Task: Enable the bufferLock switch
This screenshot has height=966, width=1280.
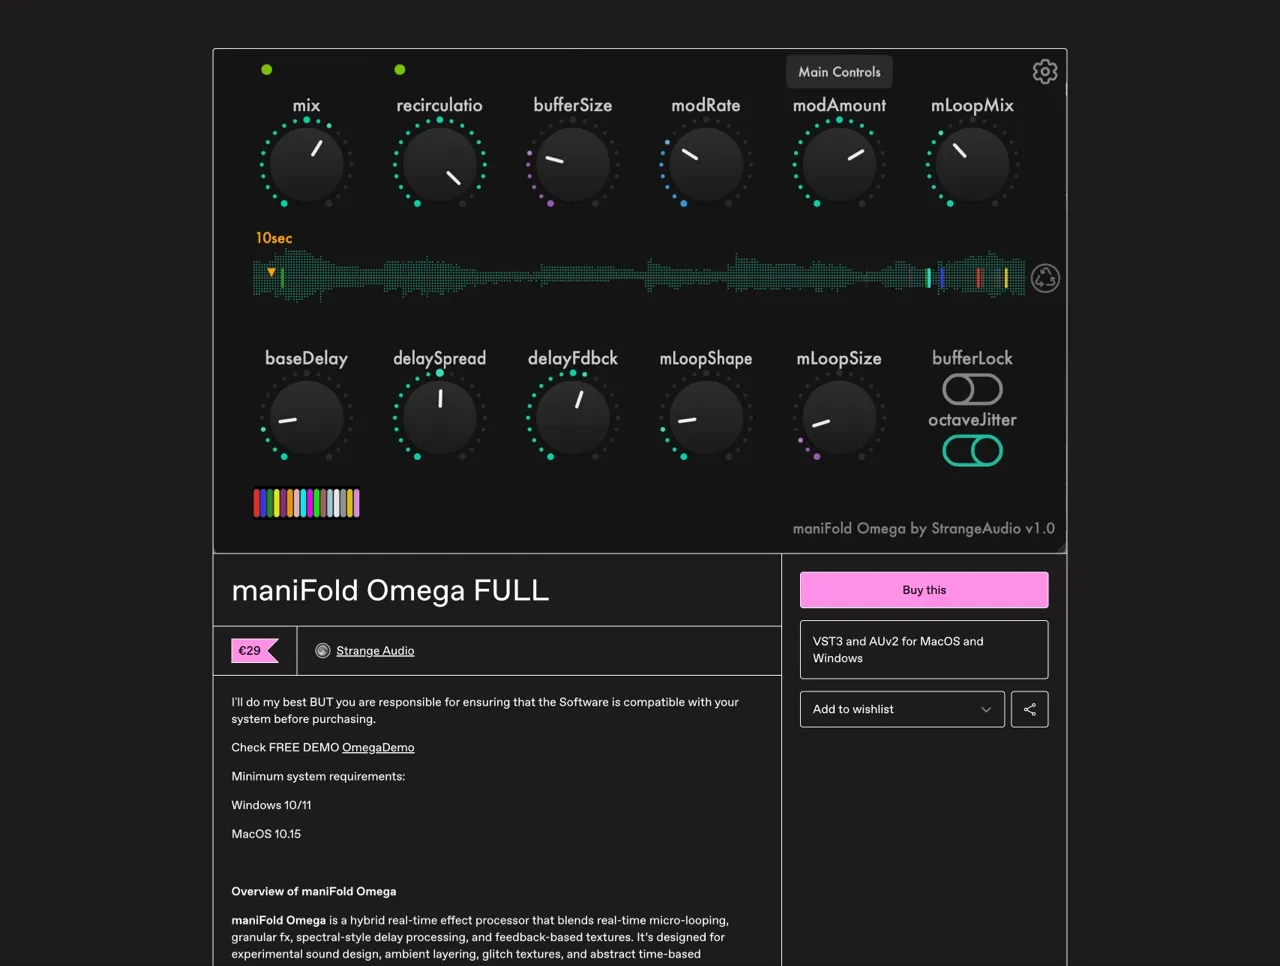Action: tap(971, 389)
